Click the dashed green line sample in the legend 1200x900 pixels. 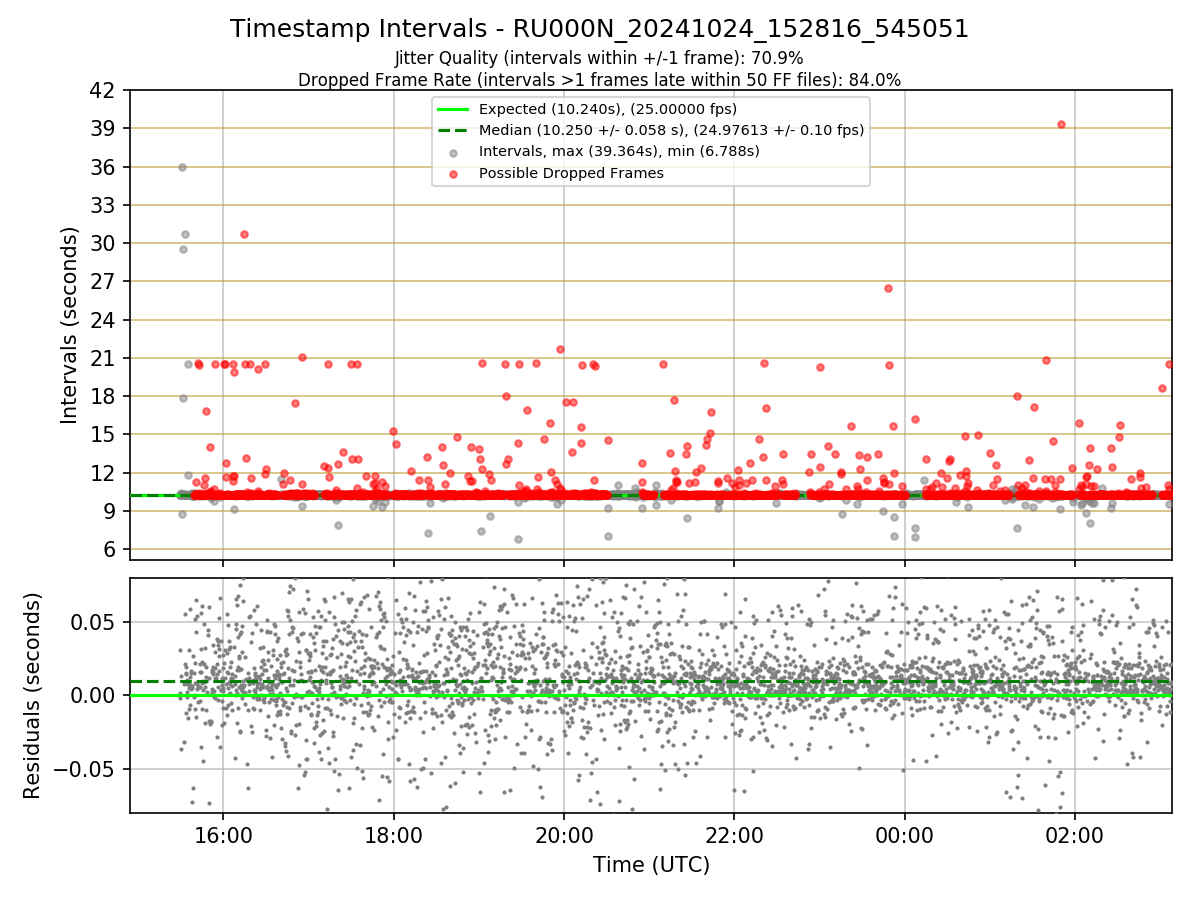pyautogui.click(x=454, y=131)
